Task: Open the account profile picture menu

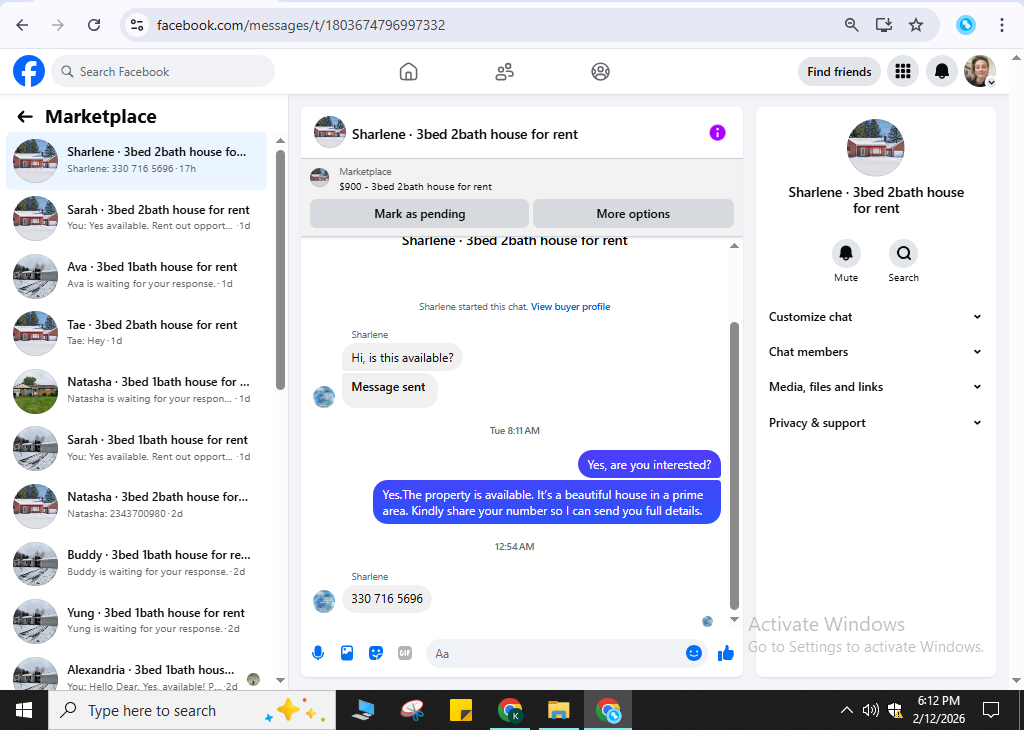Action: [x=980, y=71]
